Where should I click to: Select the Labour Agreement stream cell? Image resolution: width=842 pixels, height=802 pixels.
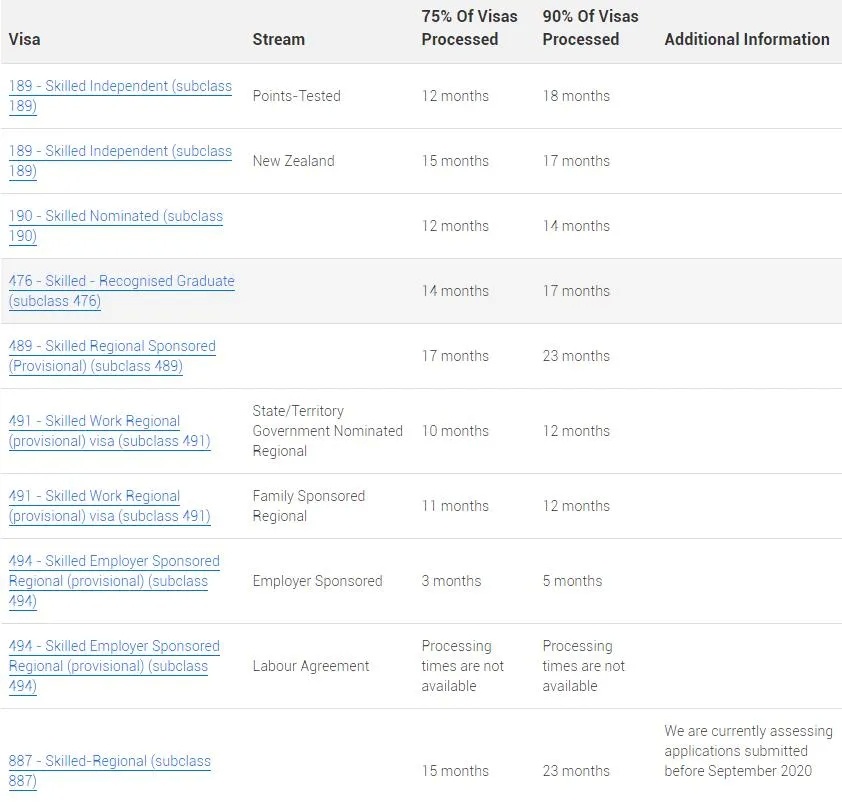[x=311, y=666]
